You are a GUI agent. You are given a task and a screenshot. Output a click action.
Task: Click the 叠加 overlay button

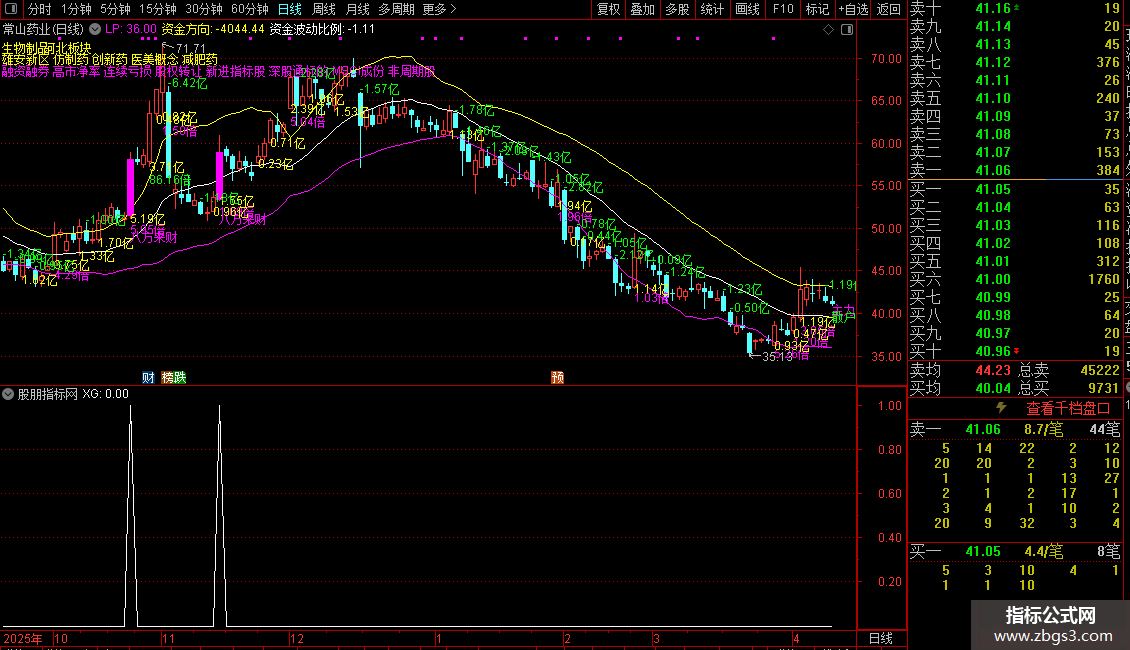(643, 9)
